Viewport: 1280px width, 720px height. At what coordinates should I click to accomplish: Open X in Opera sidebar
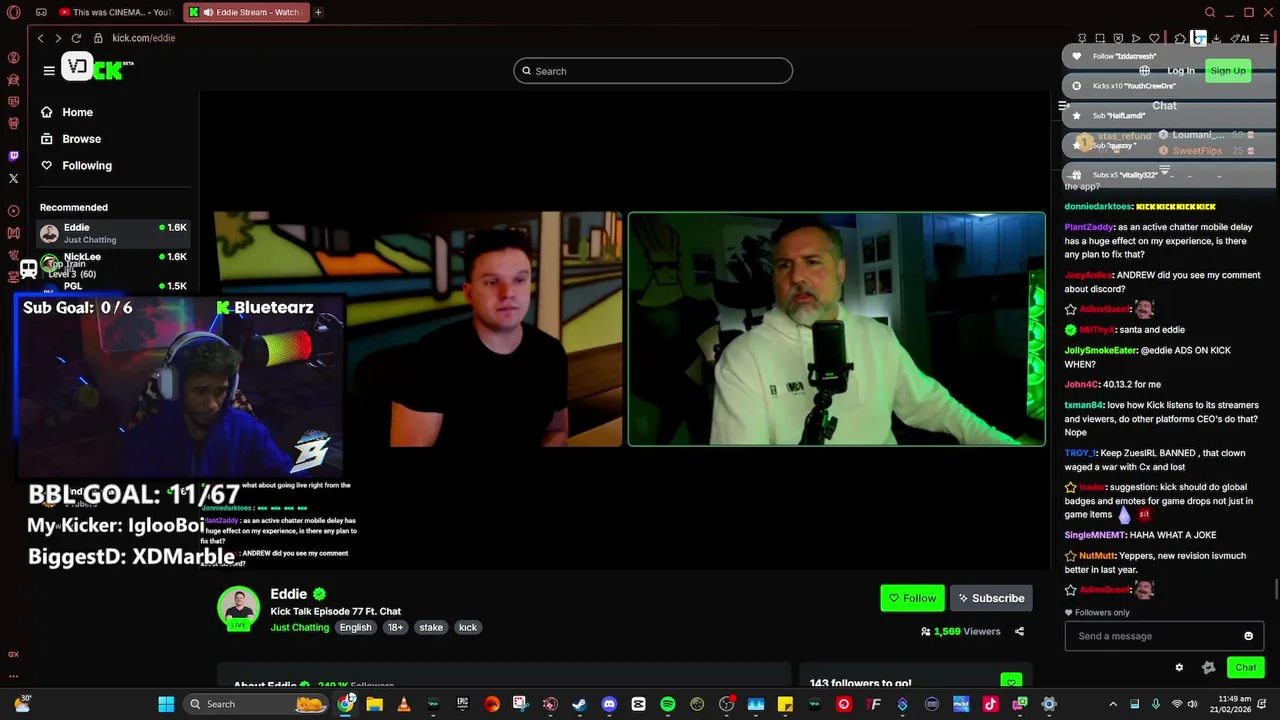(x=13, y=178)
